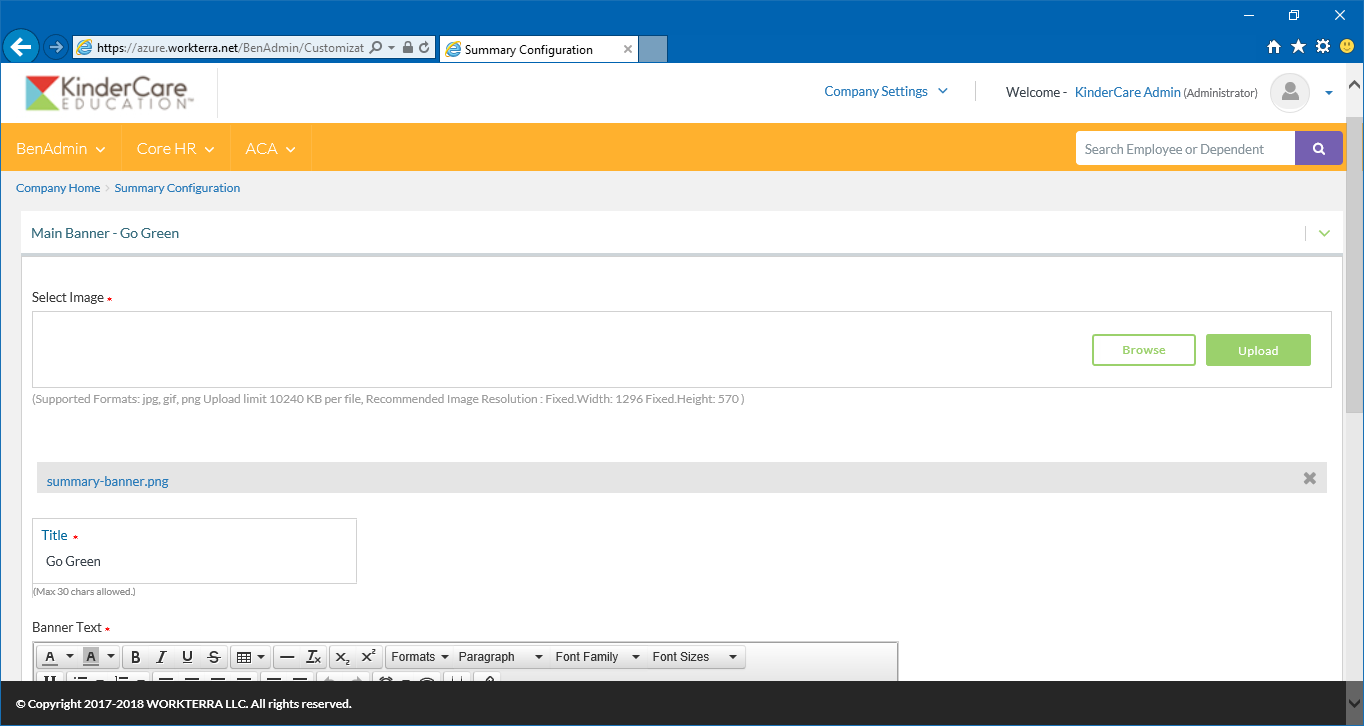Expand the Paragraph style dropdown
The height and width of the screenshot is (726, 1364).
click(500, 657)
